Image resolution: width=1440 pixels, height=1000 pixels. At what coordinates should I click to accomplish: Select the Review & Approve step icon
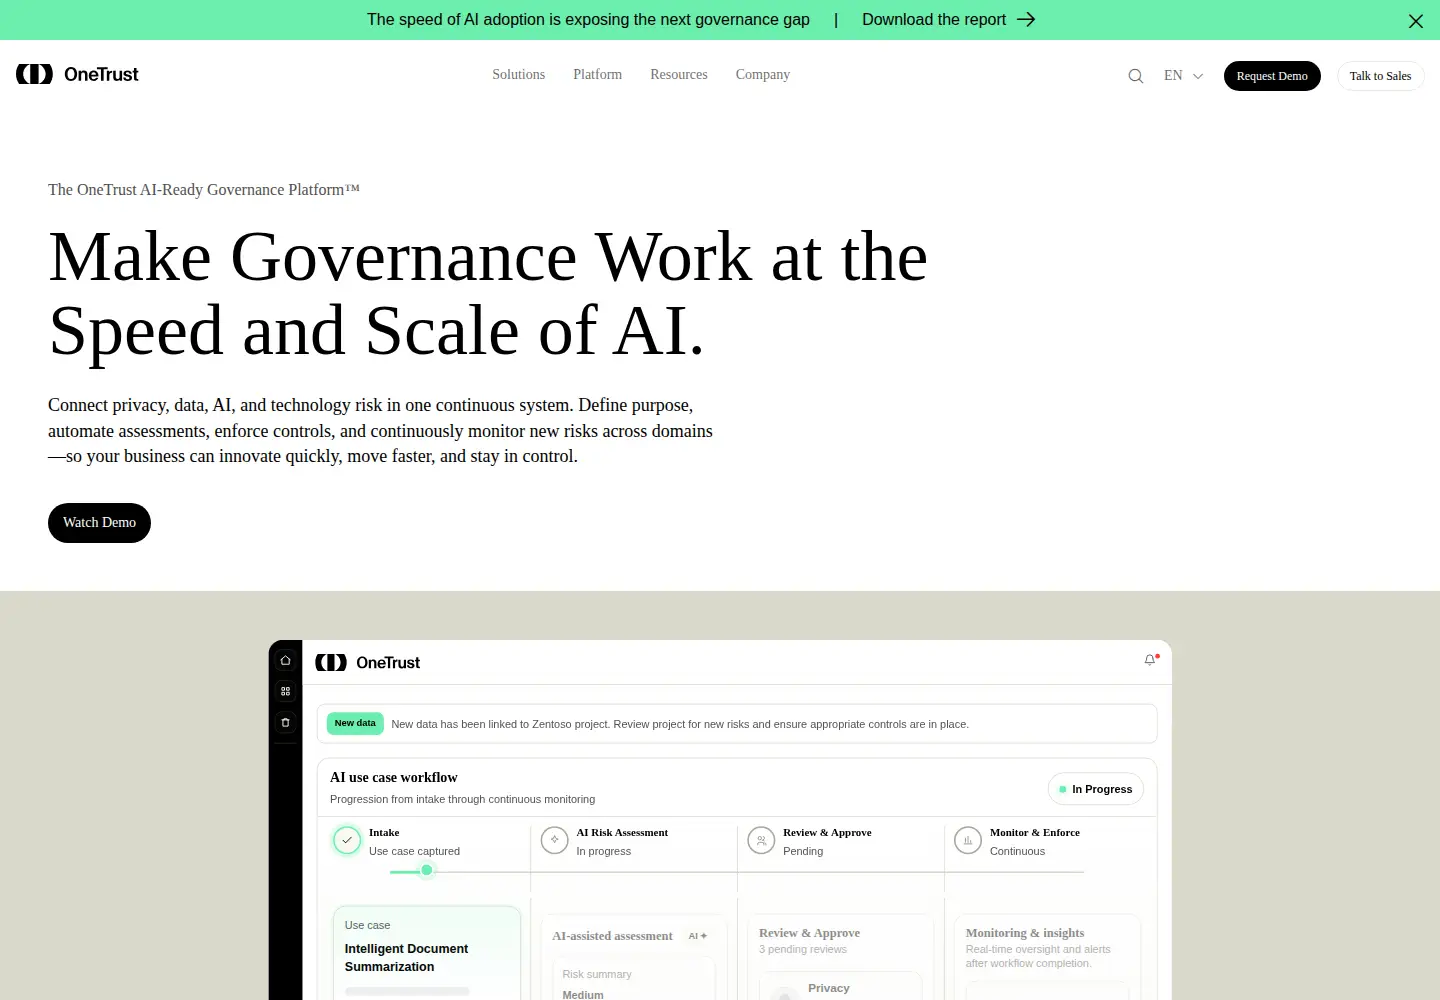[761, 841]
